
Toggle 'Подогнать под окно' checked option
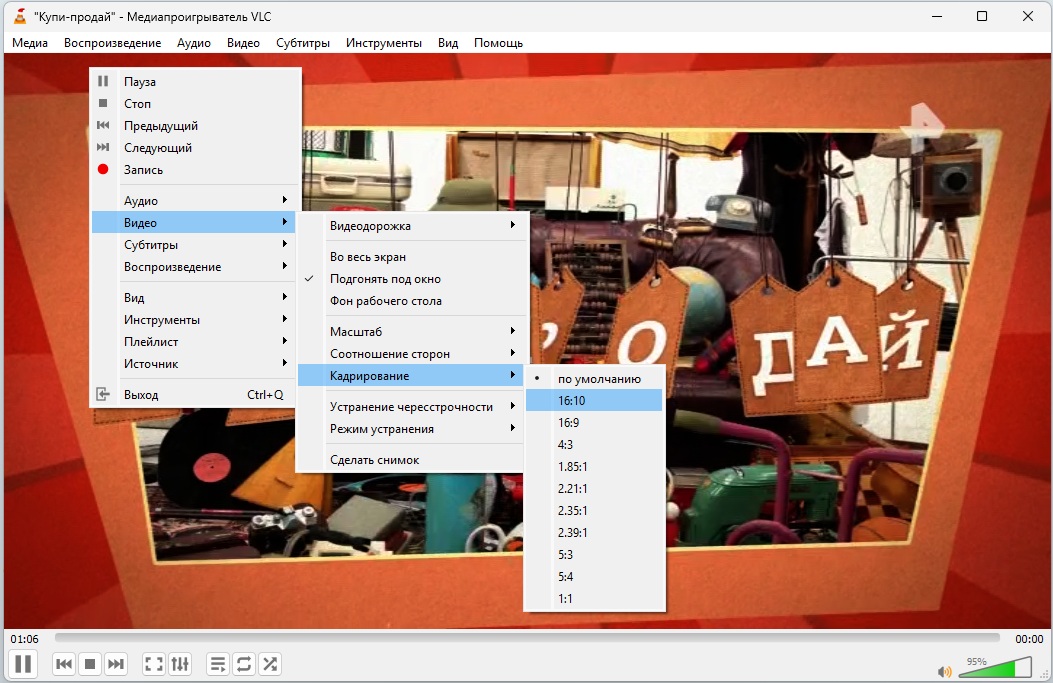[385, 279]
